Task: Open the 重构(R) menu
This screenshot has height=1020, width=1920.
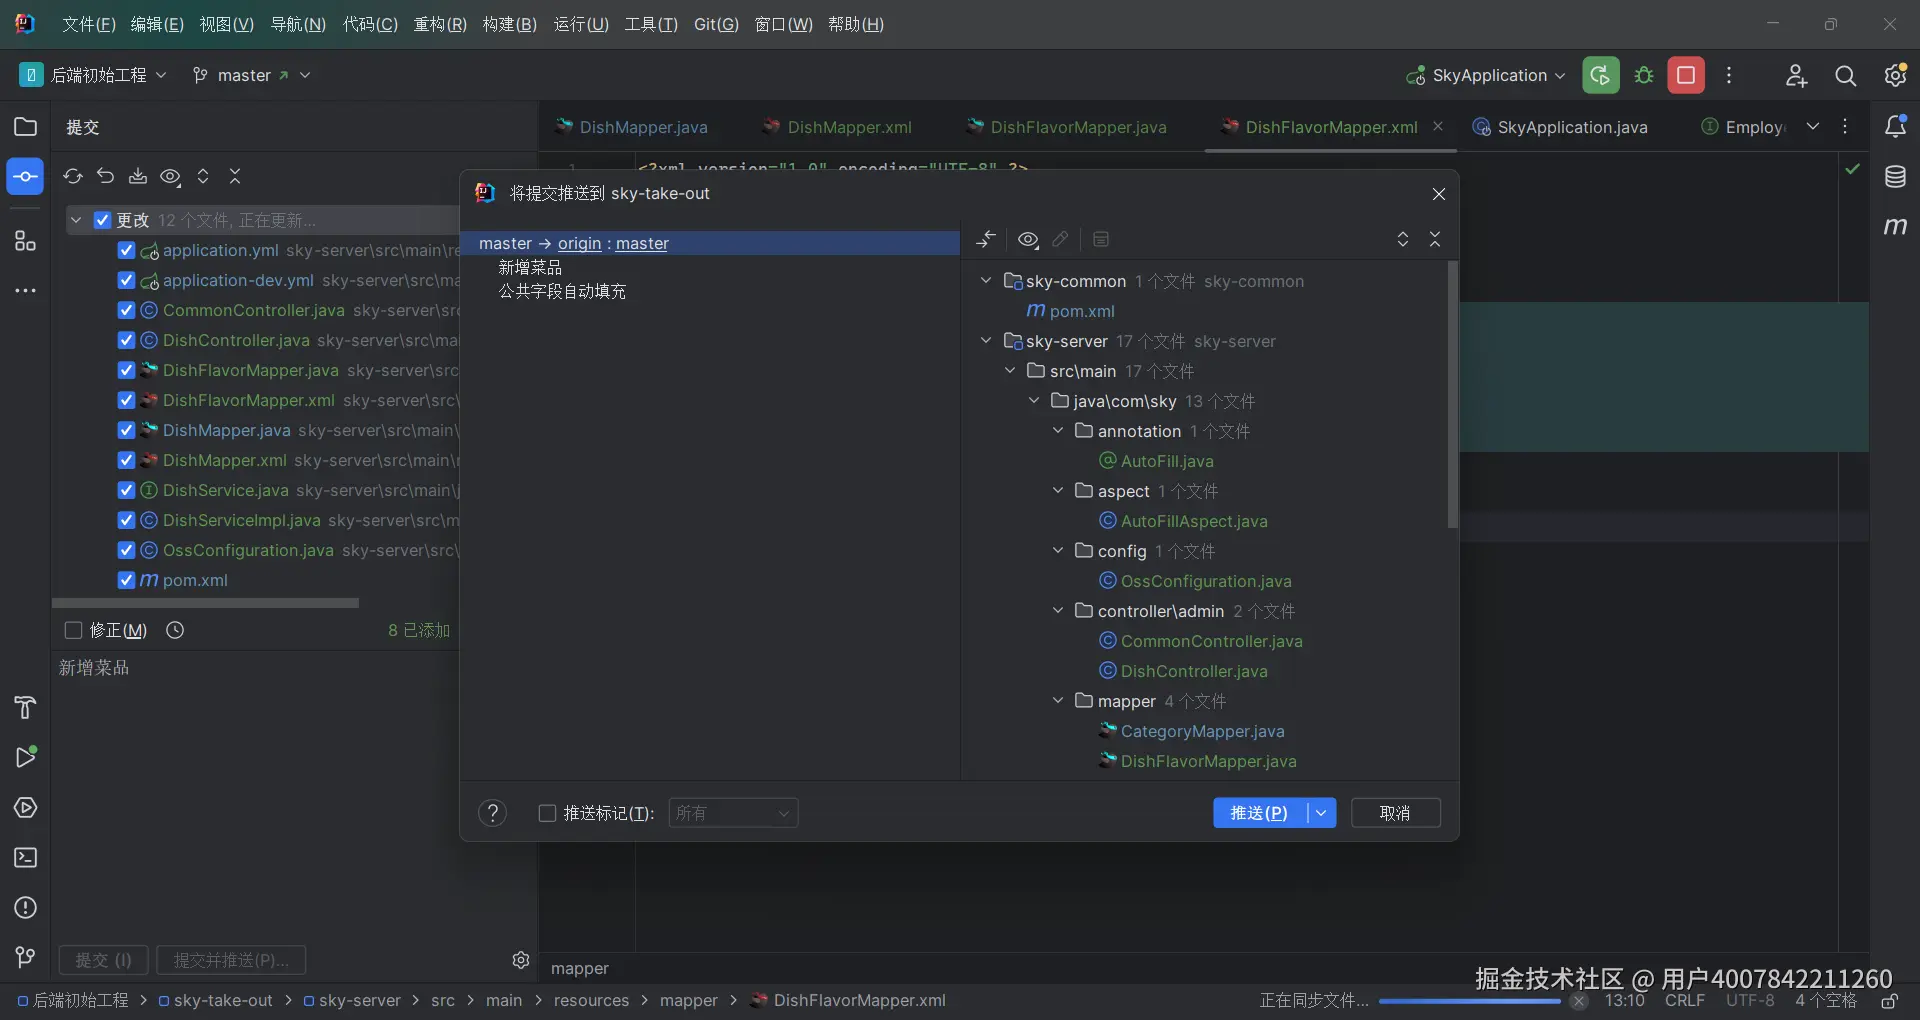Action: click(x=440, y=24)
